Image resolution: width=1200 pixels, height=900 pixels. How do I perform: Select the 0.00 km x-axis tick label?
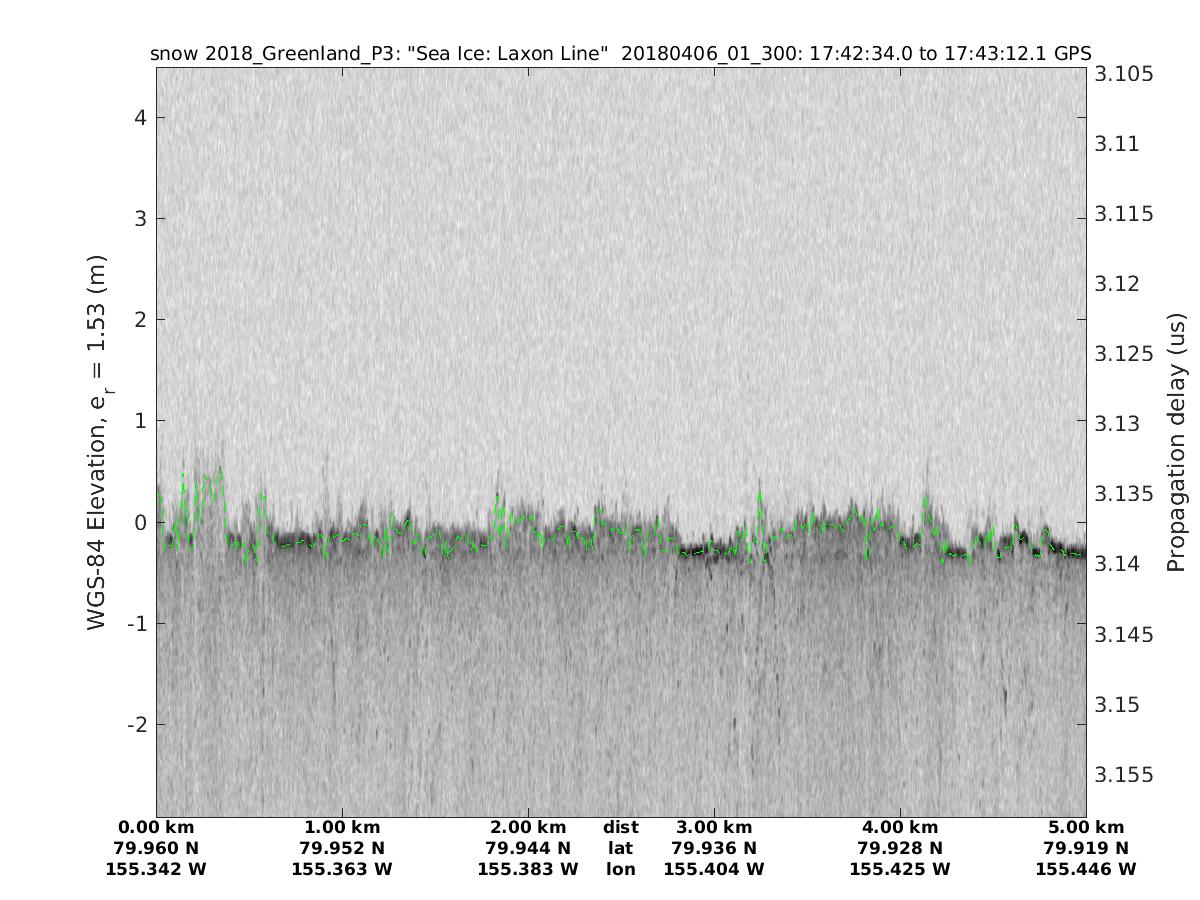[x=156, y=827]
